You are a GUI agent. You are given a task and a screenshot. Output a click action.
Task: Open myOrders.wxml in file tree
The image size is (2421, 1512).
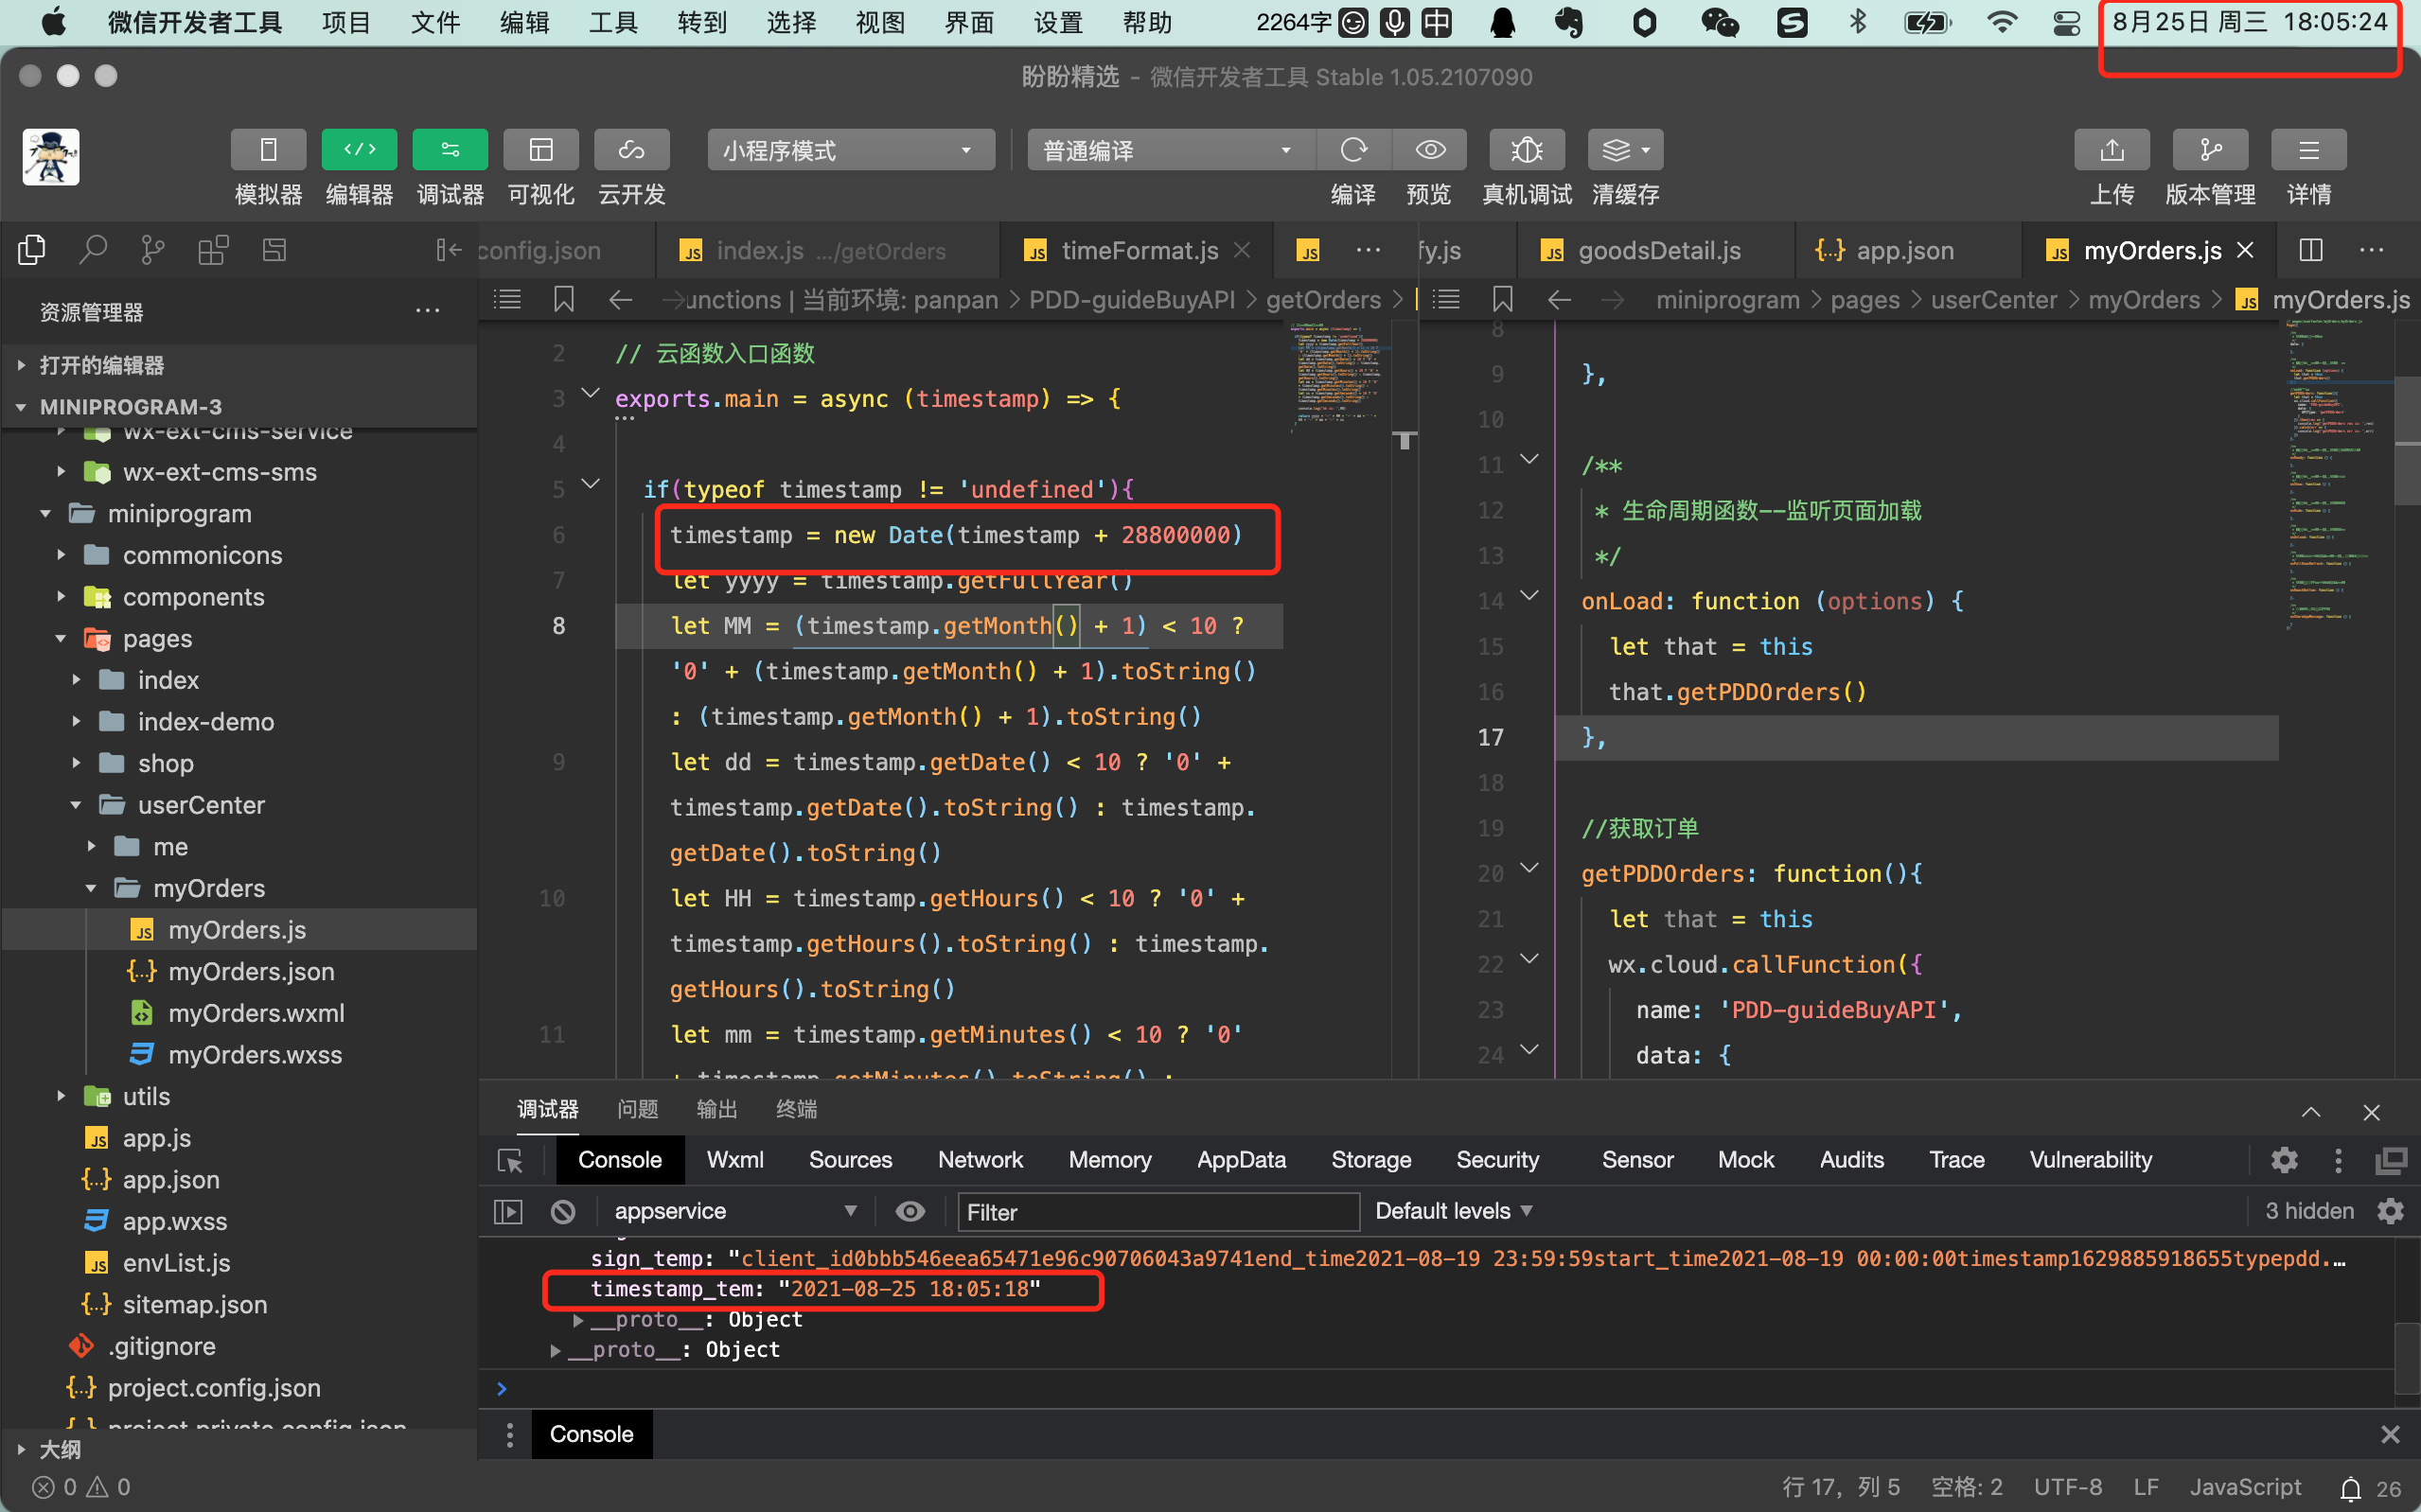(x=256, y=1013)
